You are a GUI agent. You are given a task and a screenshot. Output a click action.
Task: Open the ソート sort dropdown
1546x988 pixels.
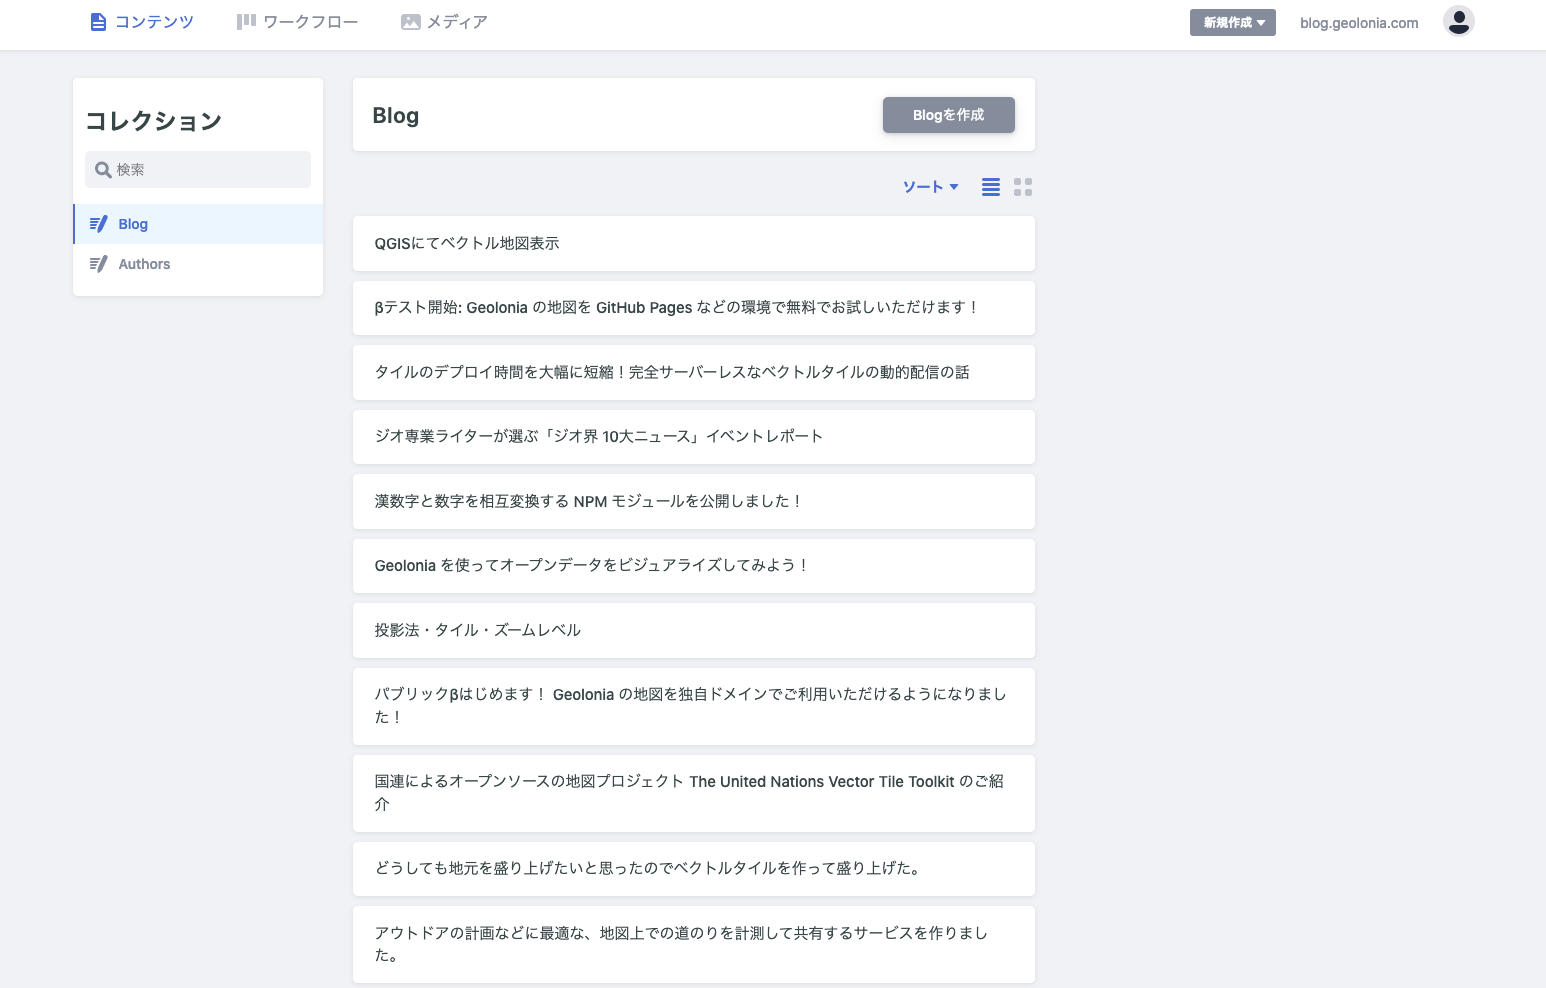[930, 187]
